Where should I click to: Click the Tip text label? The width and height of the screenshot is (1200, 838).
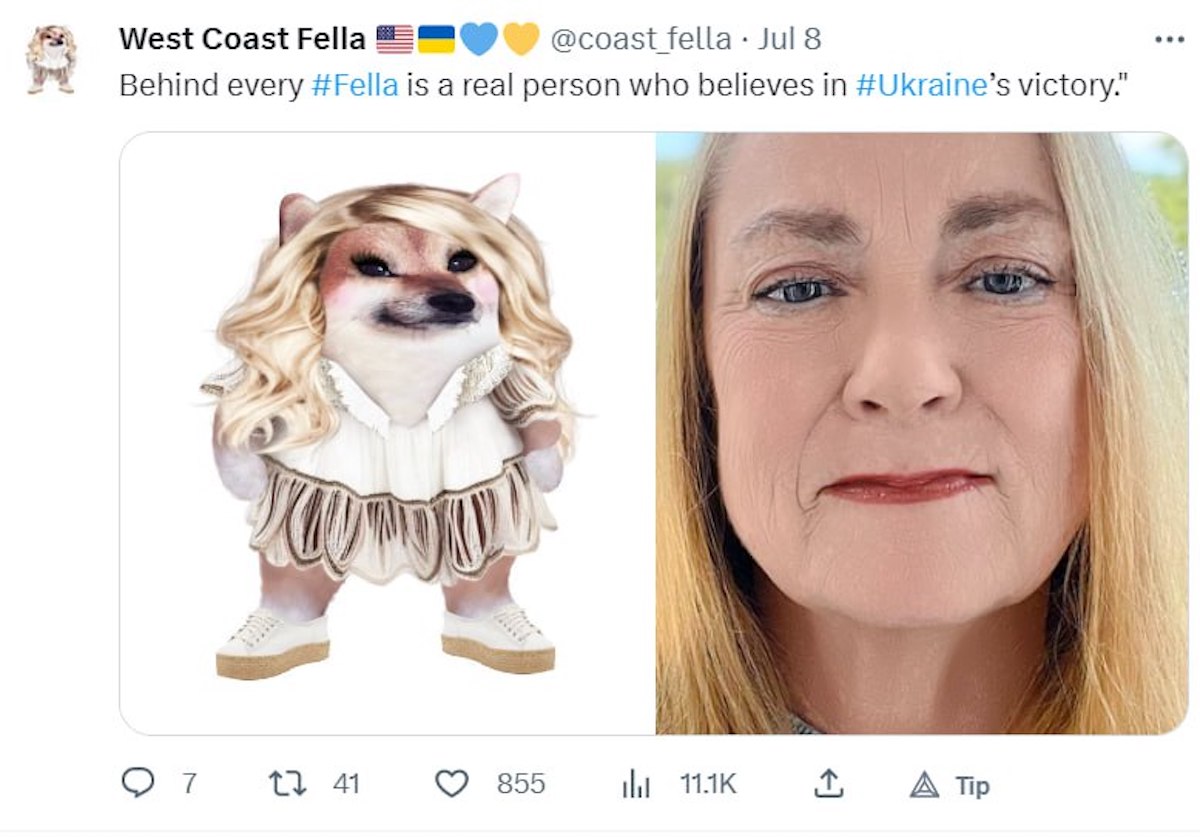972,786
